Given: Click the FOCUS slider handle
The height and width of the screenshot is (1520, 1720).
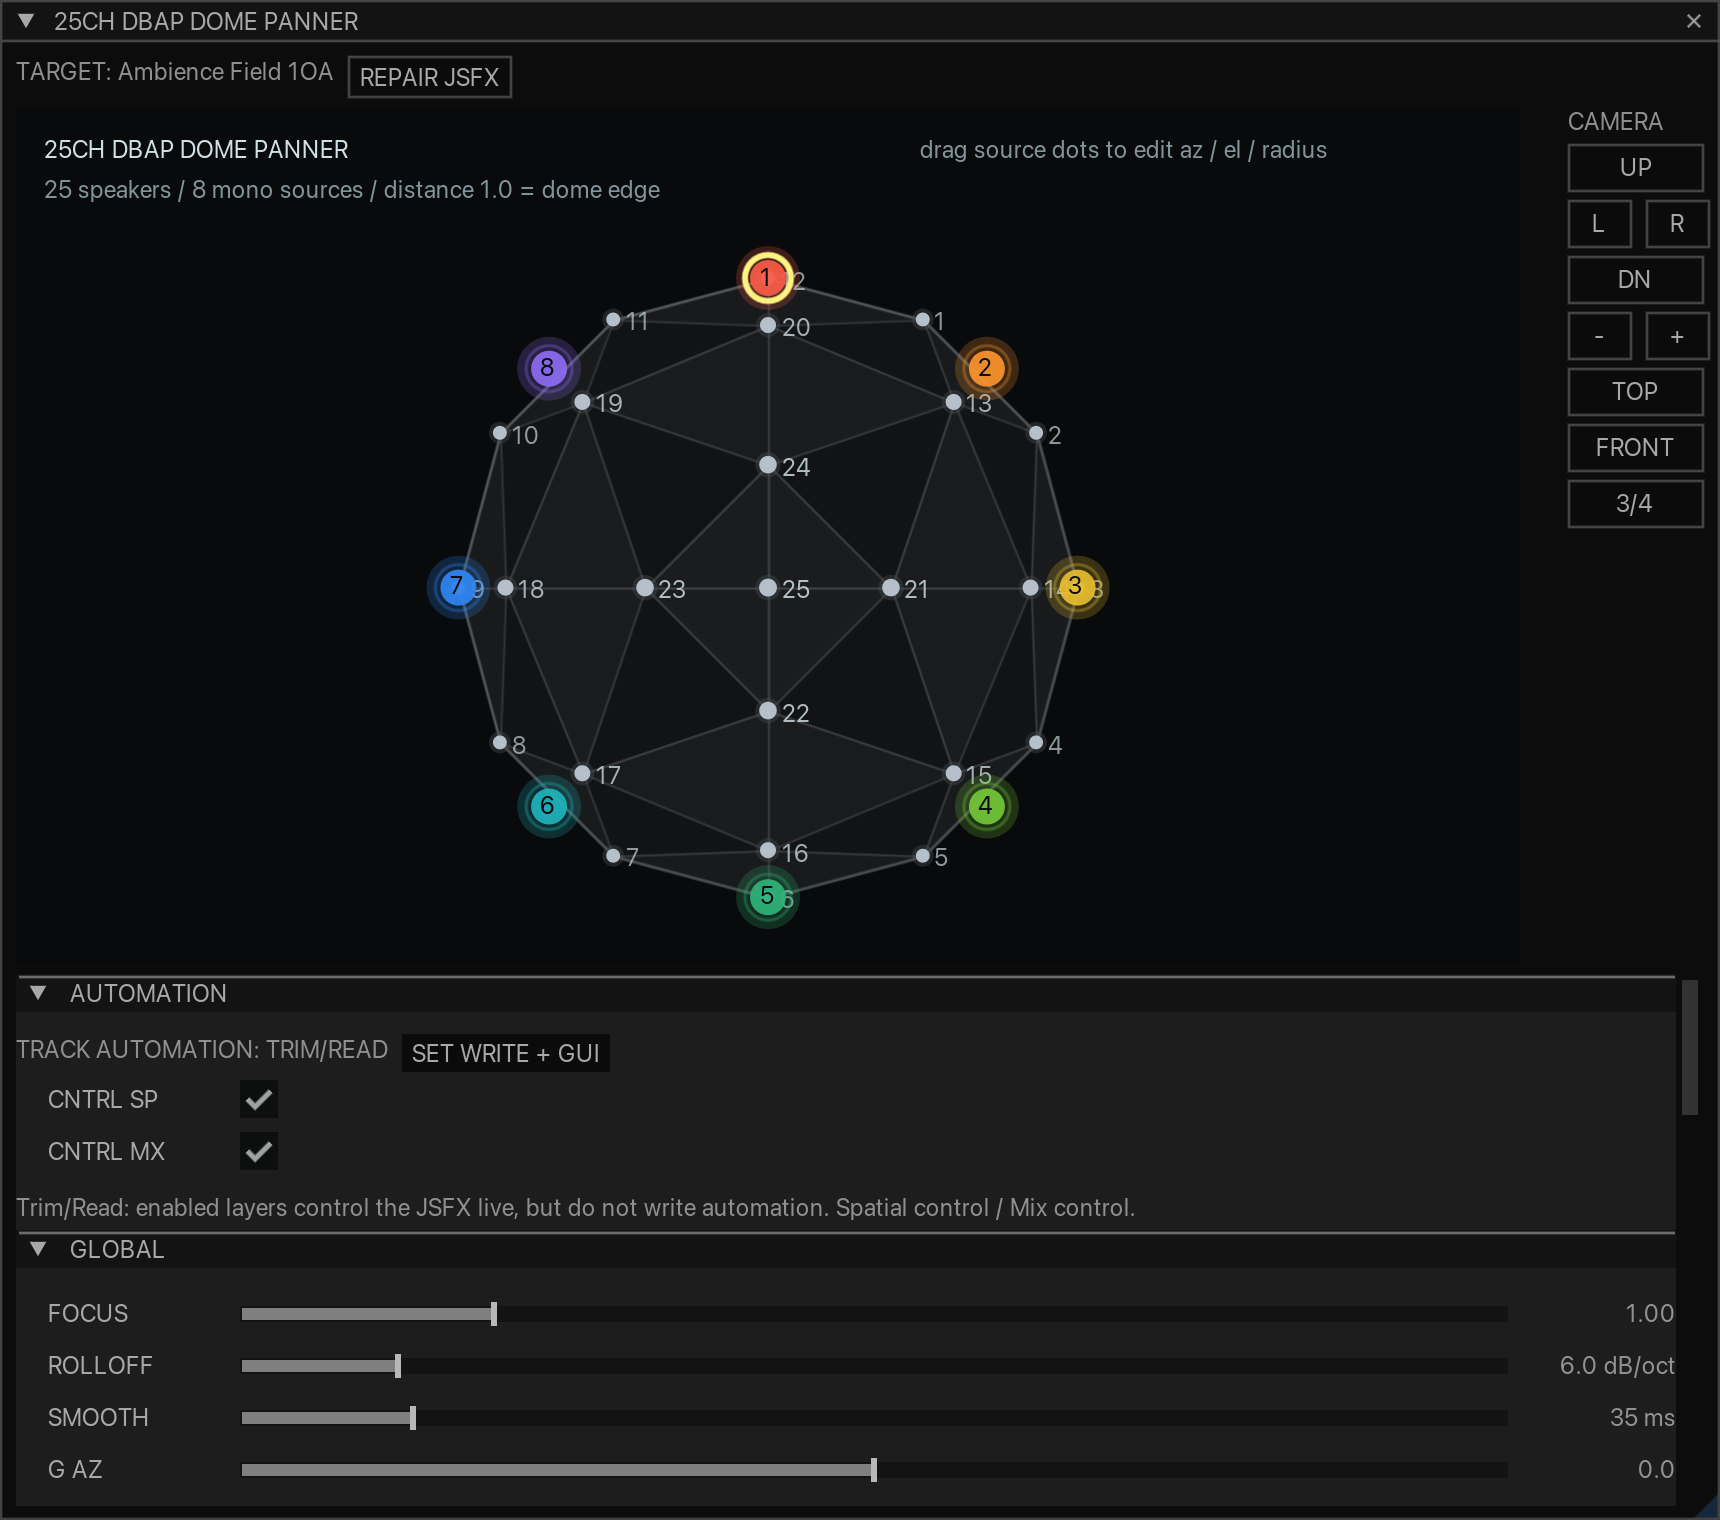Looking at the screenshot, I should pos(494,1314).
